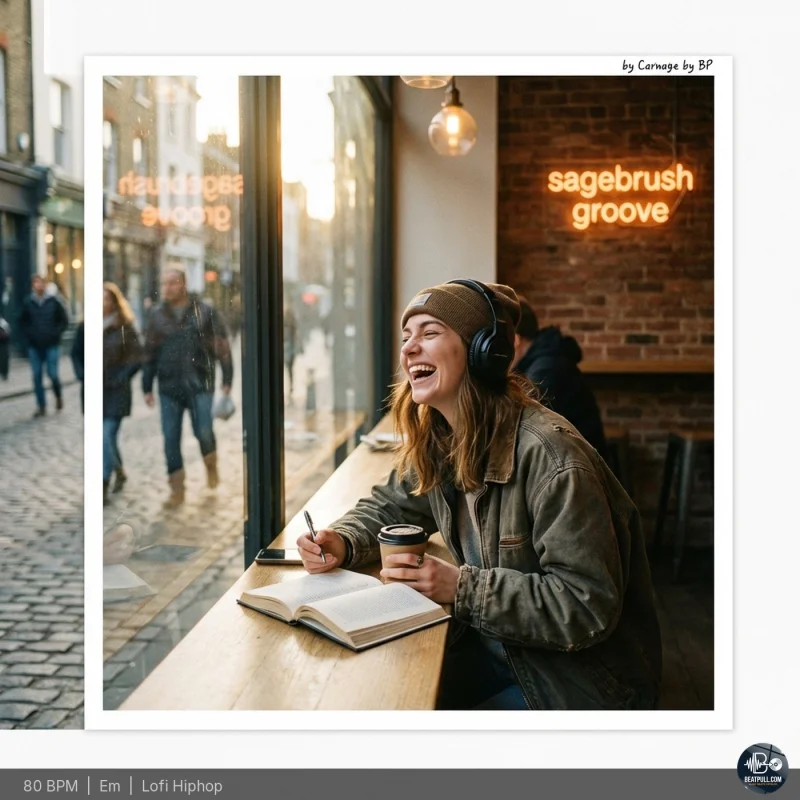Select the Em key label
800x800 pixels.
109,786
